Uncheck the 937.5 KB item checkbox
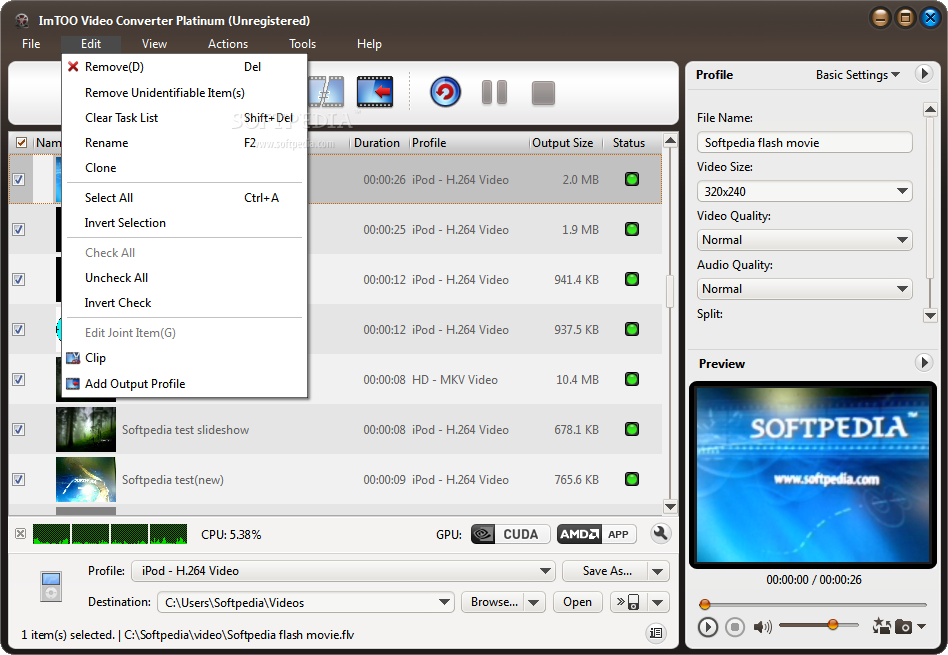The image size is (948, 655). [x=19, y=330]
